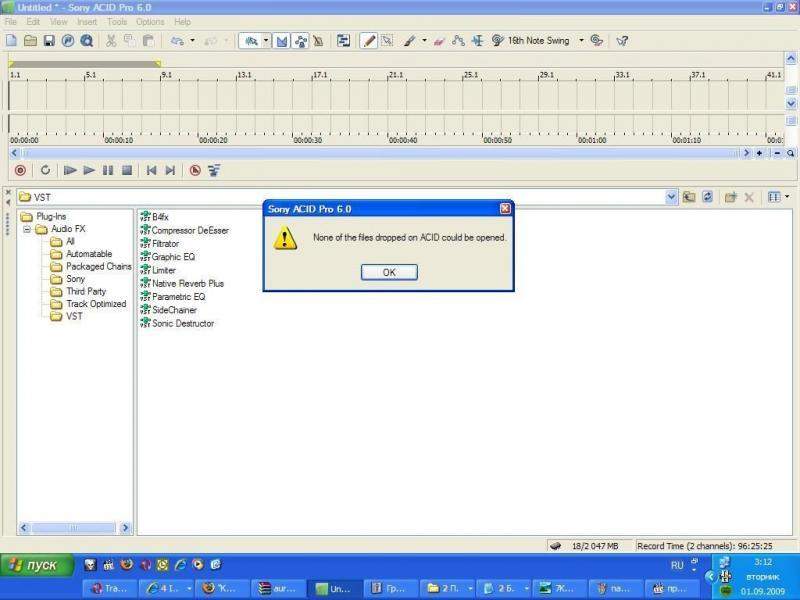Screen dimensions: 800x600
Task: Click the folder tree horizontal scrollbar
Action: pos(74,528)
